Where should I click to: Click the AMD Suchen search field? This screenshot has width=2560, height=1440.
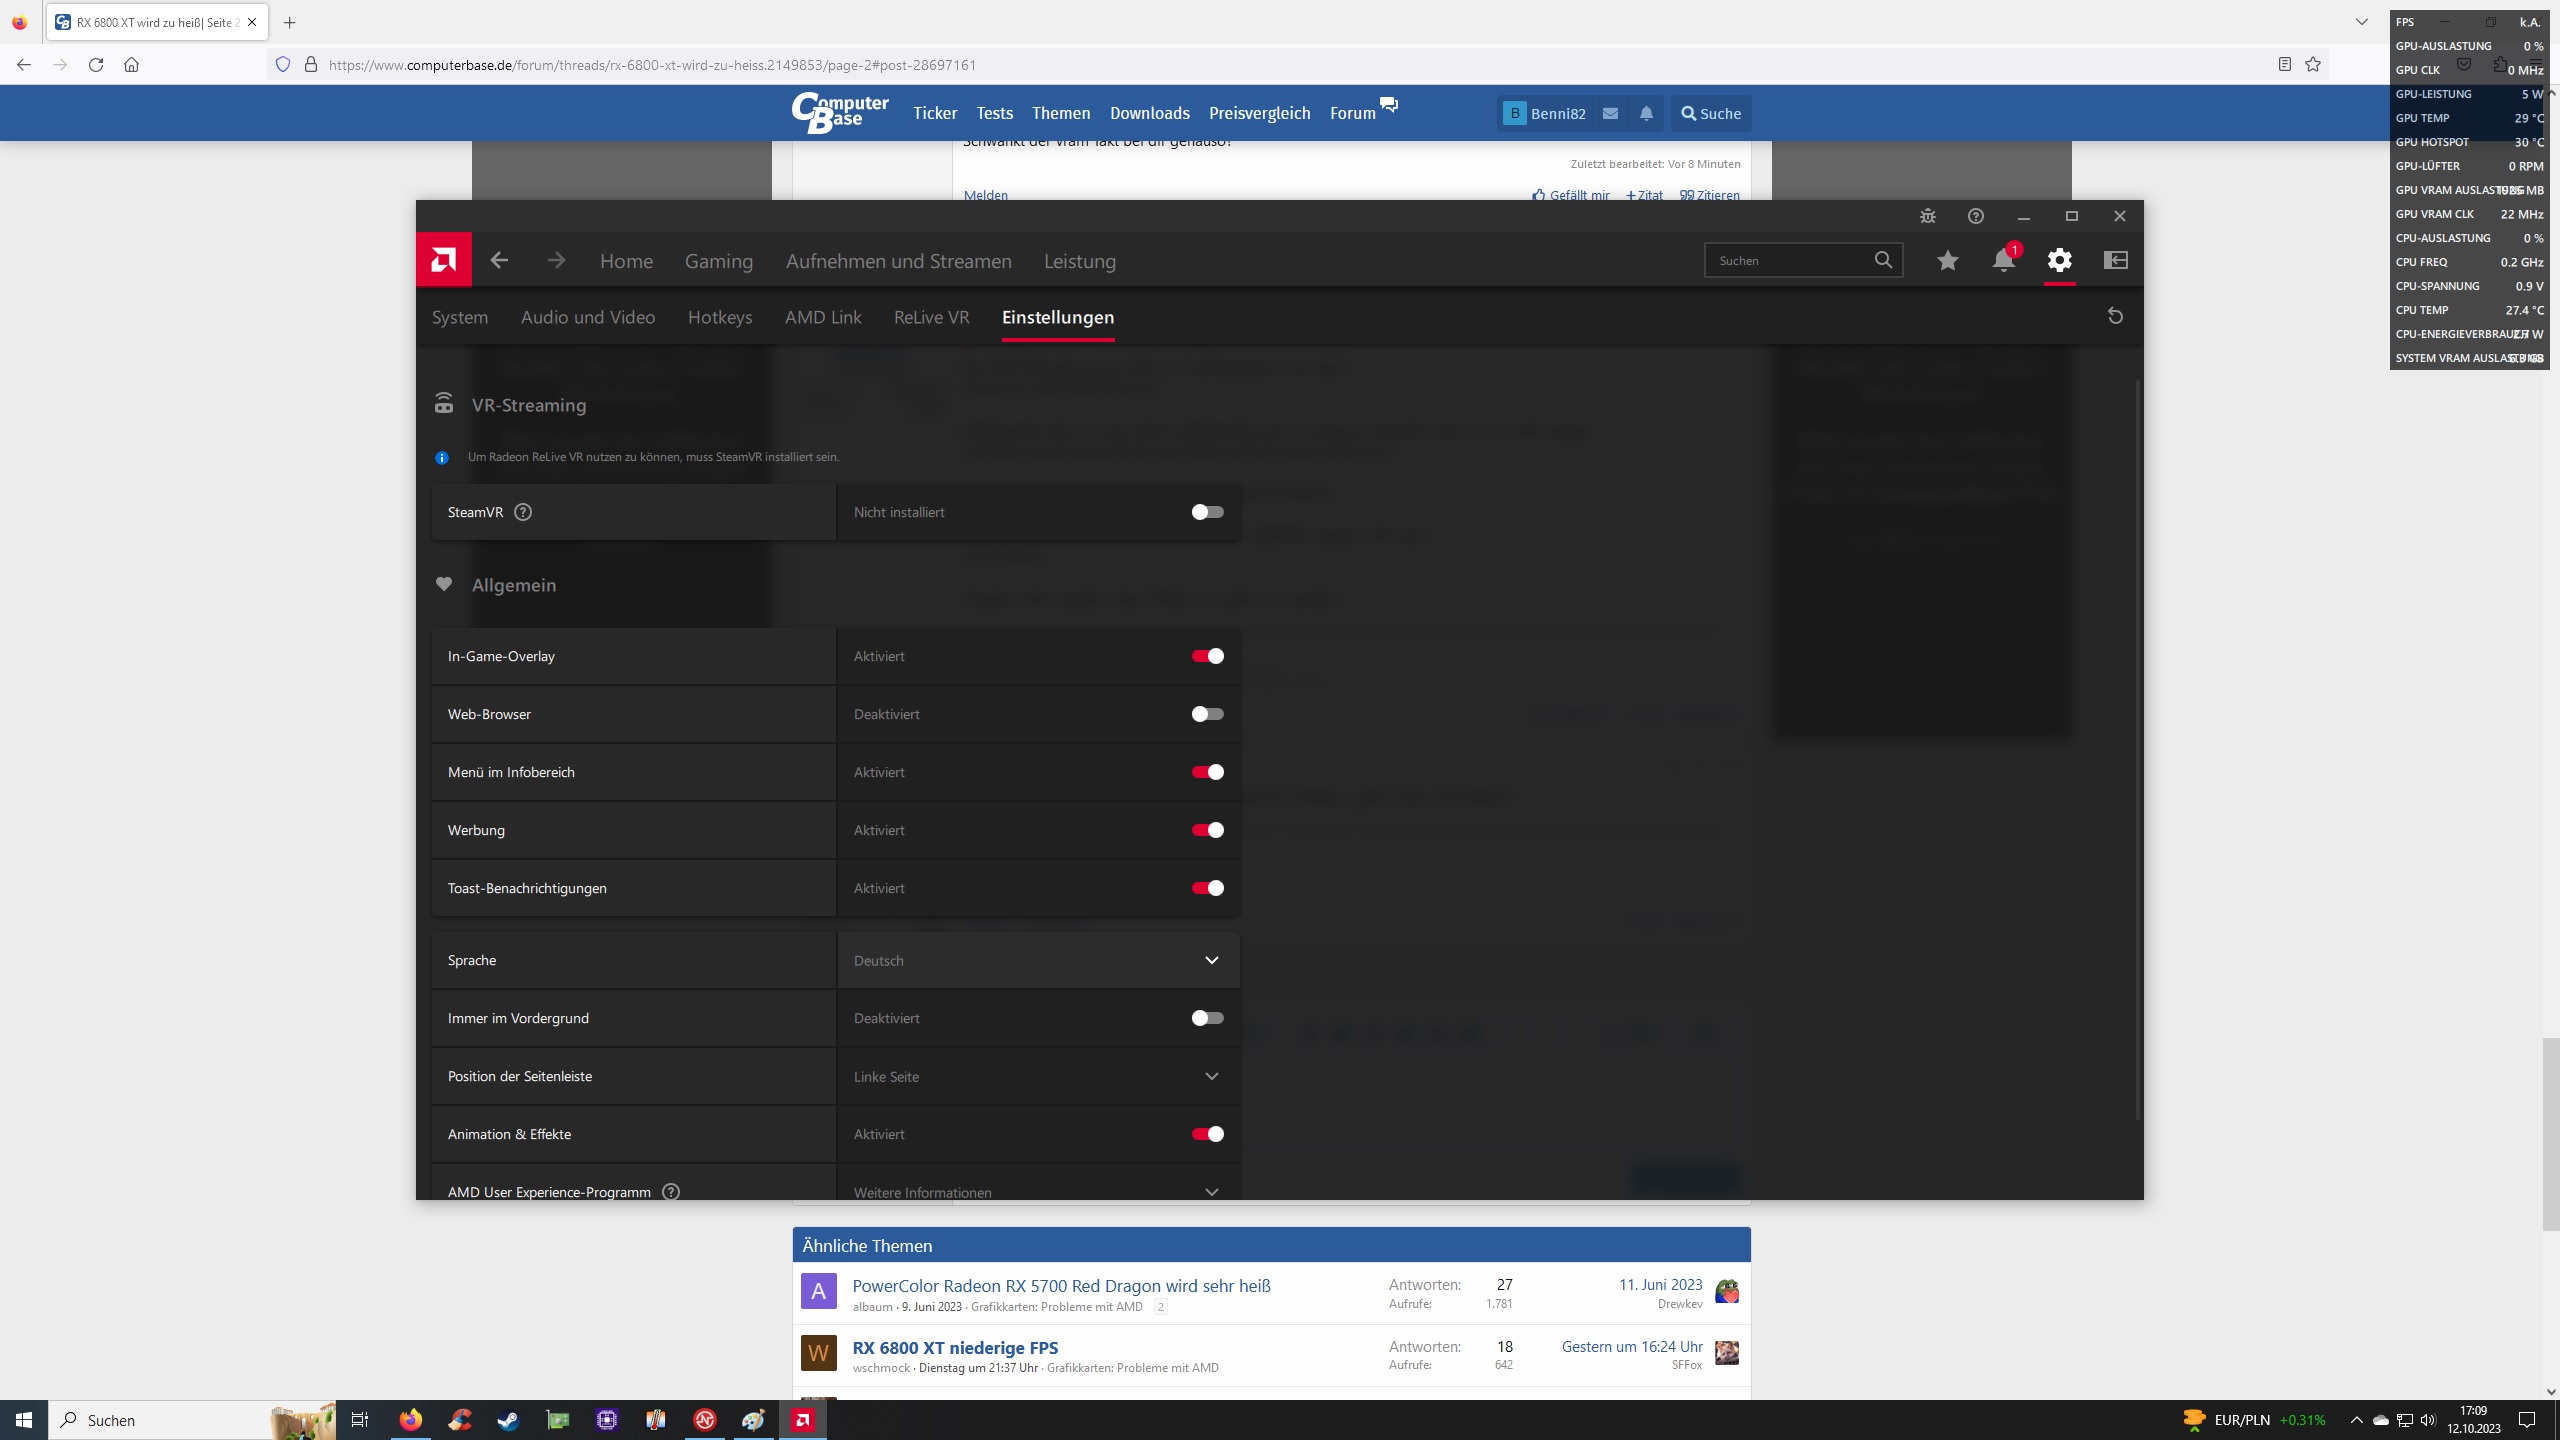[1790, 260]
